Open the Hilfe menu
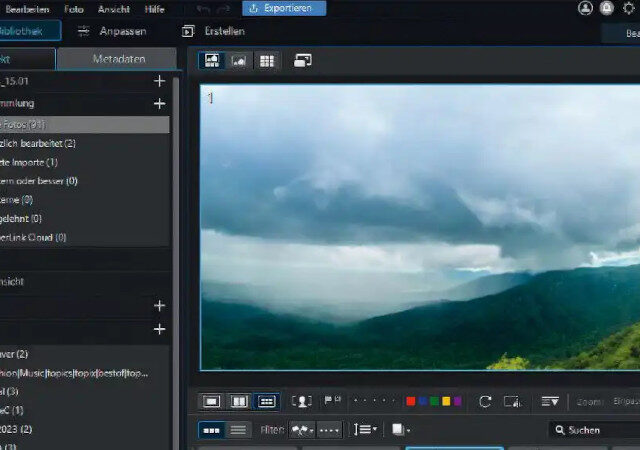The width and height of the screenshot is (640, 450). coord(154,9)
